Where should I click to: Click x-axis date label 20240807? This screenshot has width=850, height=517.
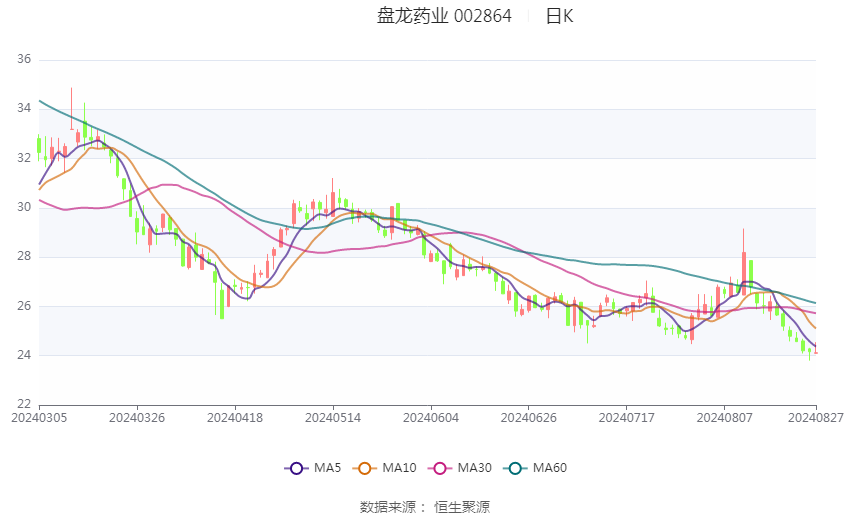725,418
